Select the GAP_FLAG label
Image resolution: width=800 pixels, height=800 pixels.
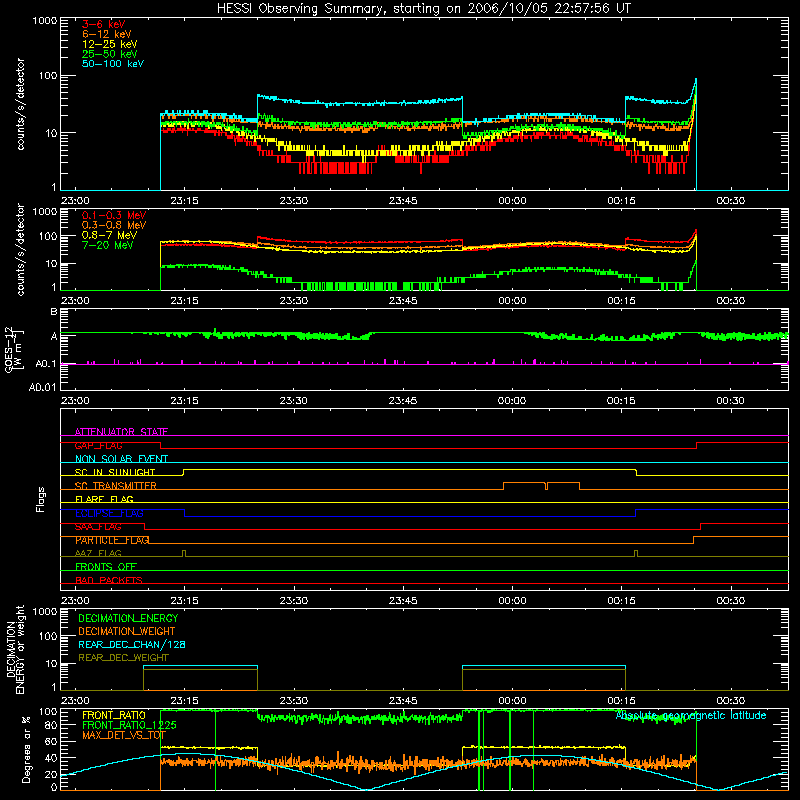coord(98,445)
